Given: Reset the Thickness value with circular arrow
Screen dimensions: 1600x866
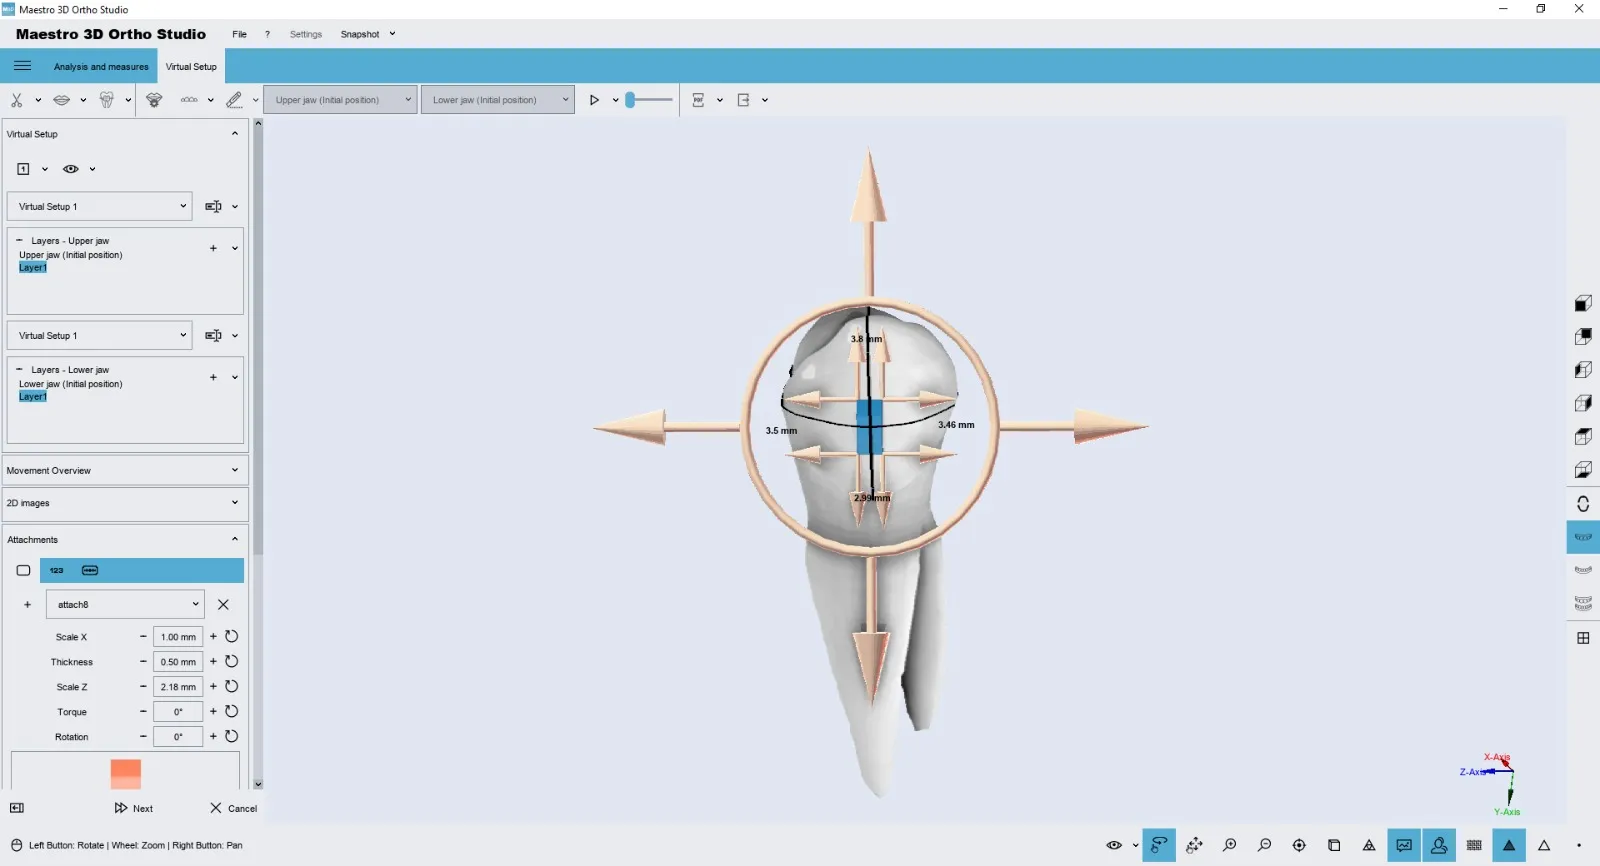Looking at the screenshot, I should [232, 662].
